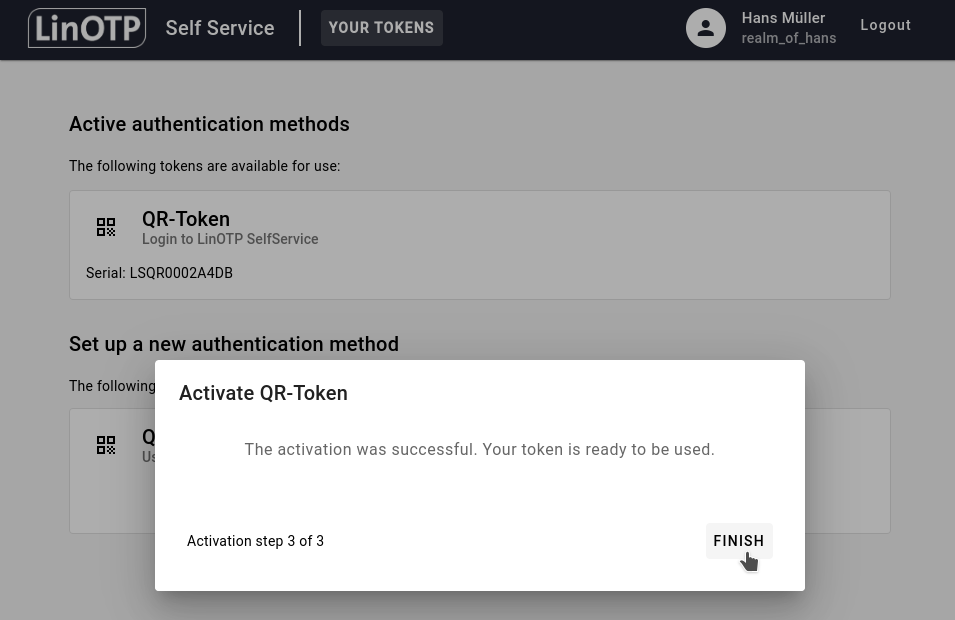The height and width of the screenshot is (620, 955).
Task: Click the 'Activation step 3 of 3' indicator
Action: (x=255, y=541)
